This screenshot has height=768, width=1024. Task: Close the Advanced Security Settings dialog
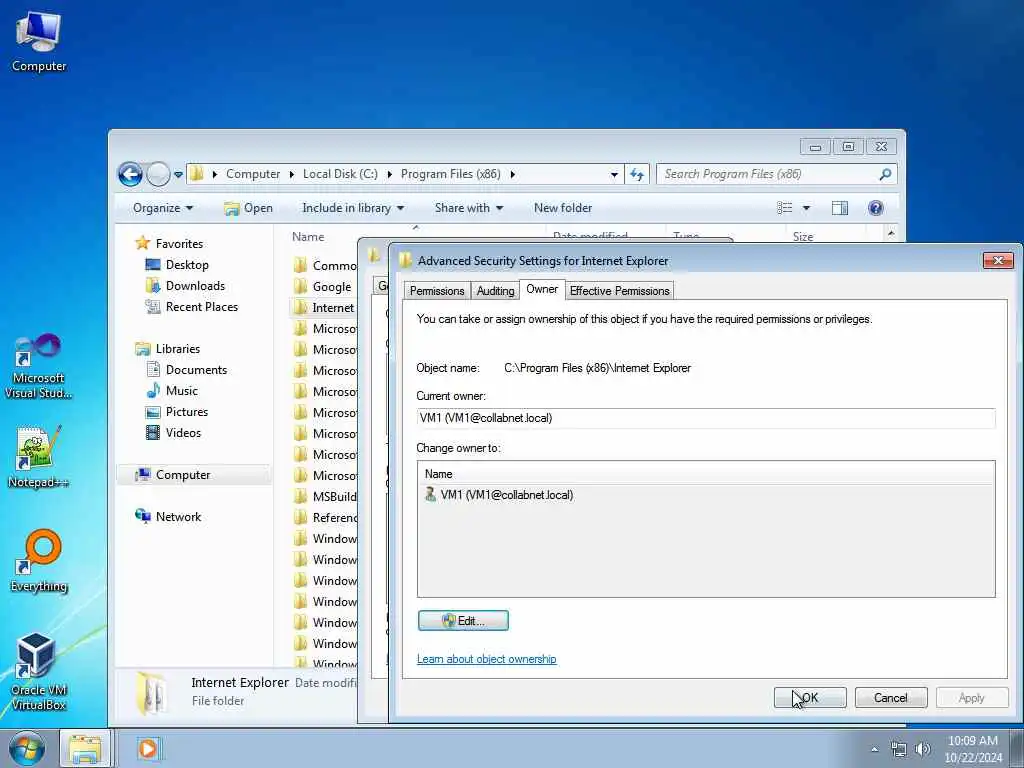pyautogui.click(x=998, y=261)
